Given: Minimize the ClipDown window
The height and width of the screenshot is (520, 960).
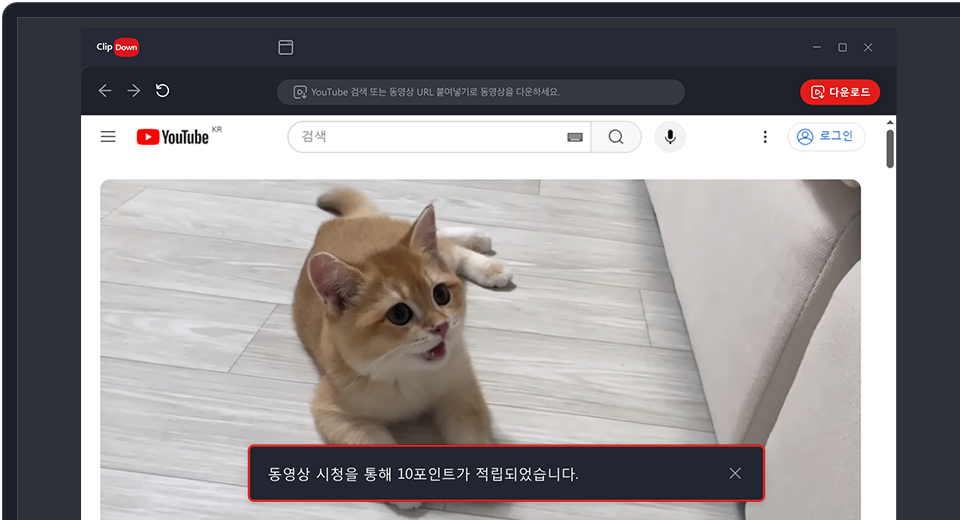Looking at the screenshot, I should [x=817, y=47].
